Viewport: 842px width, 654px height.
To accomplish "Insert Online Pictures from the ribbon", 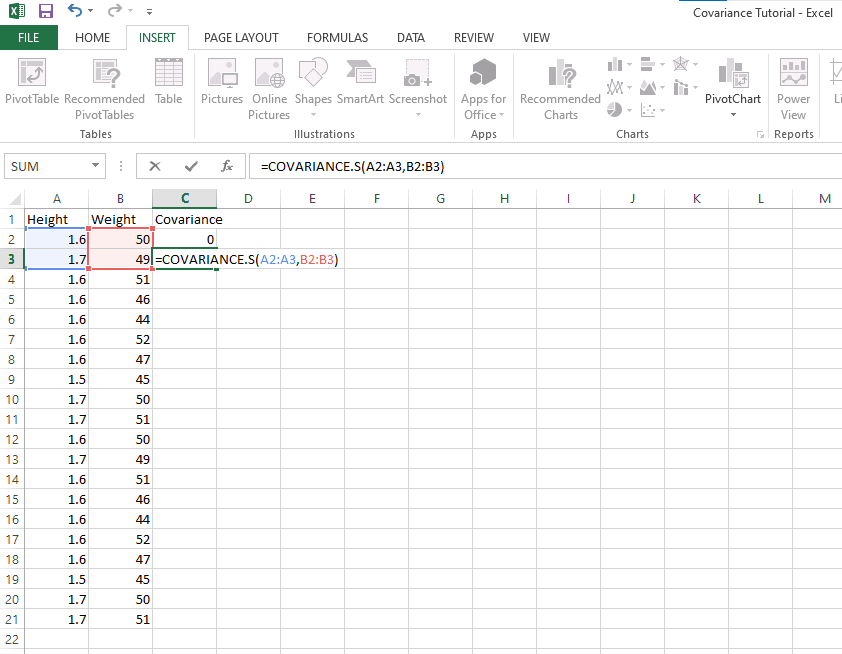I will [x=269, y=74].
